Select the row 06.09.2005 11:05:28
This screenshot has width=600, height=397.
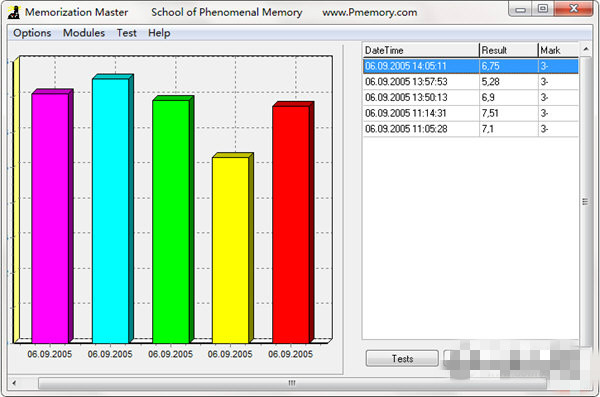click(x=470, y=129)
